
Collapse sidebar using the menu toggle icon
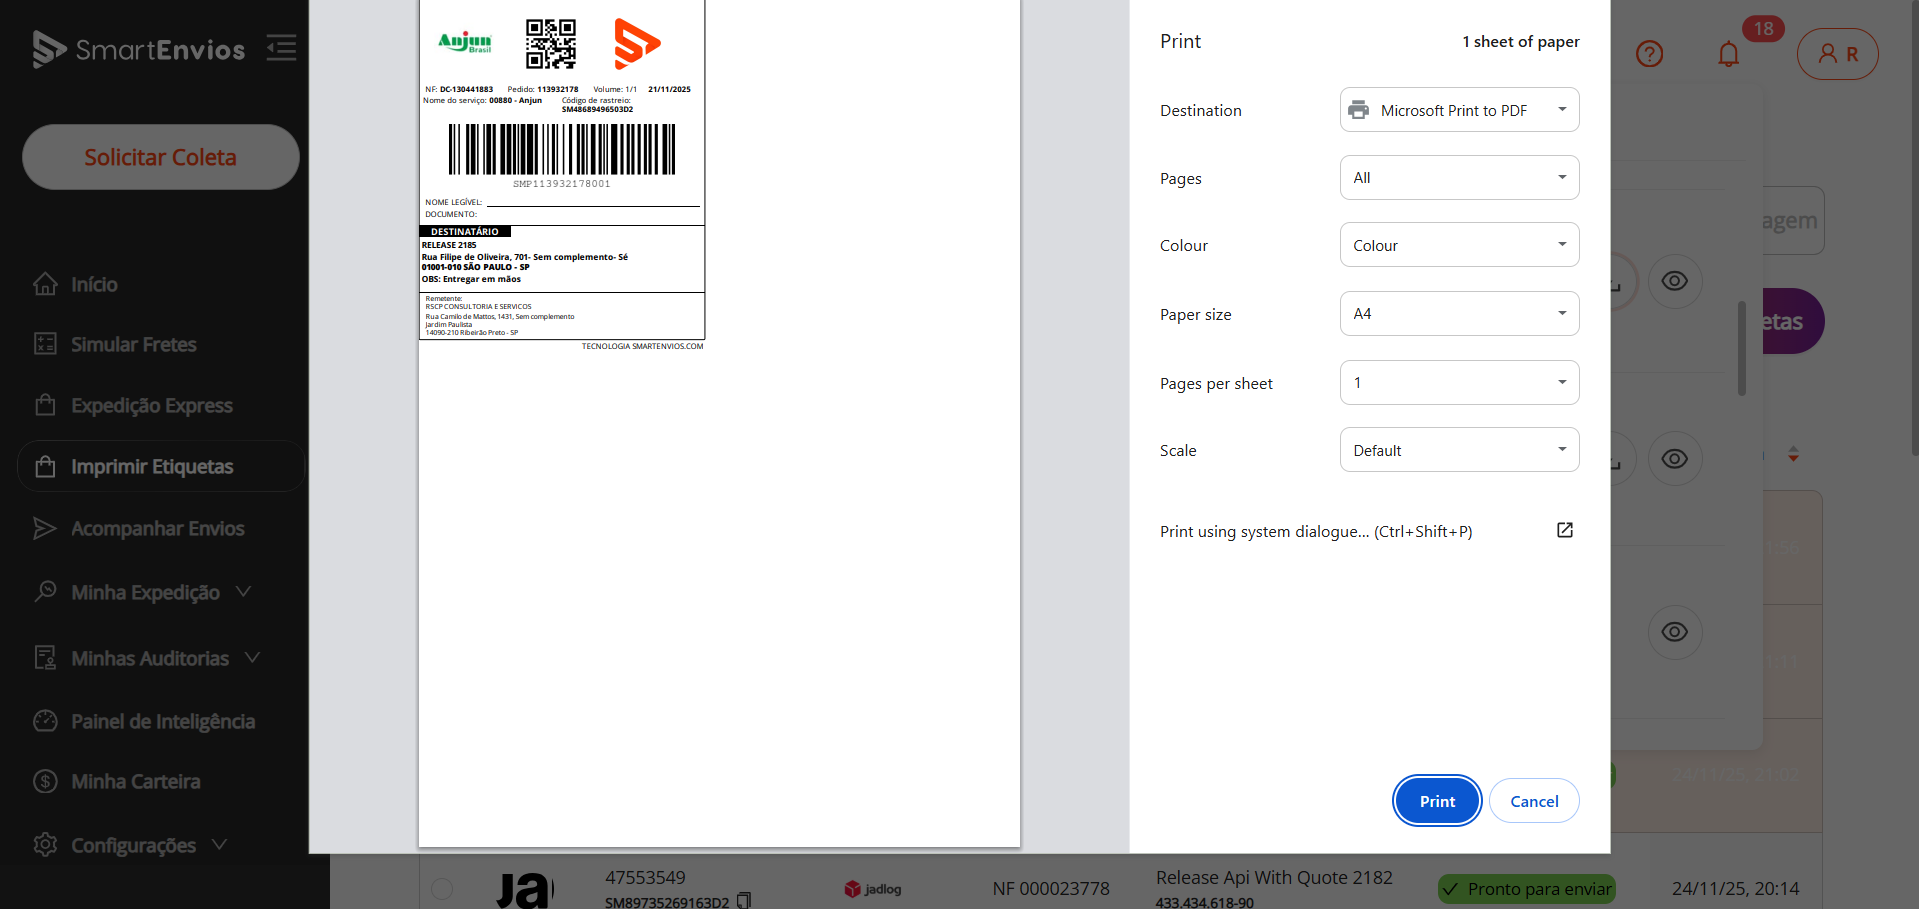281,48
